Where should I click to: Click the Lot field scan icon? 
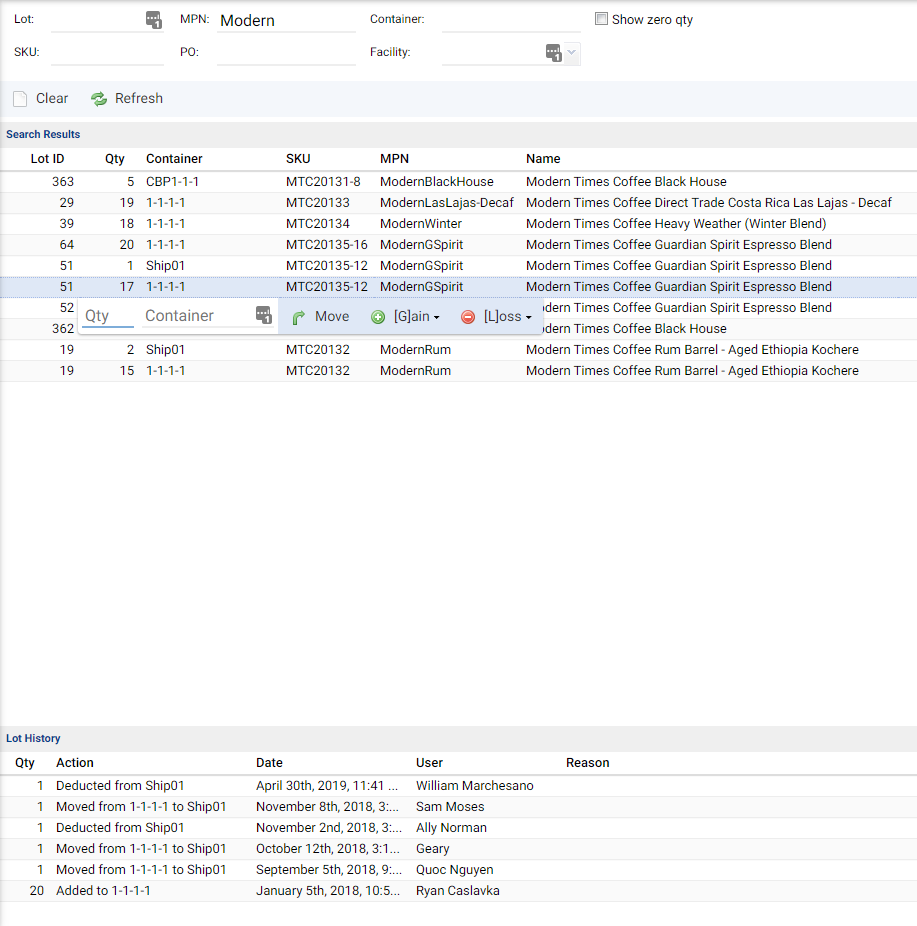coord(154,19)
